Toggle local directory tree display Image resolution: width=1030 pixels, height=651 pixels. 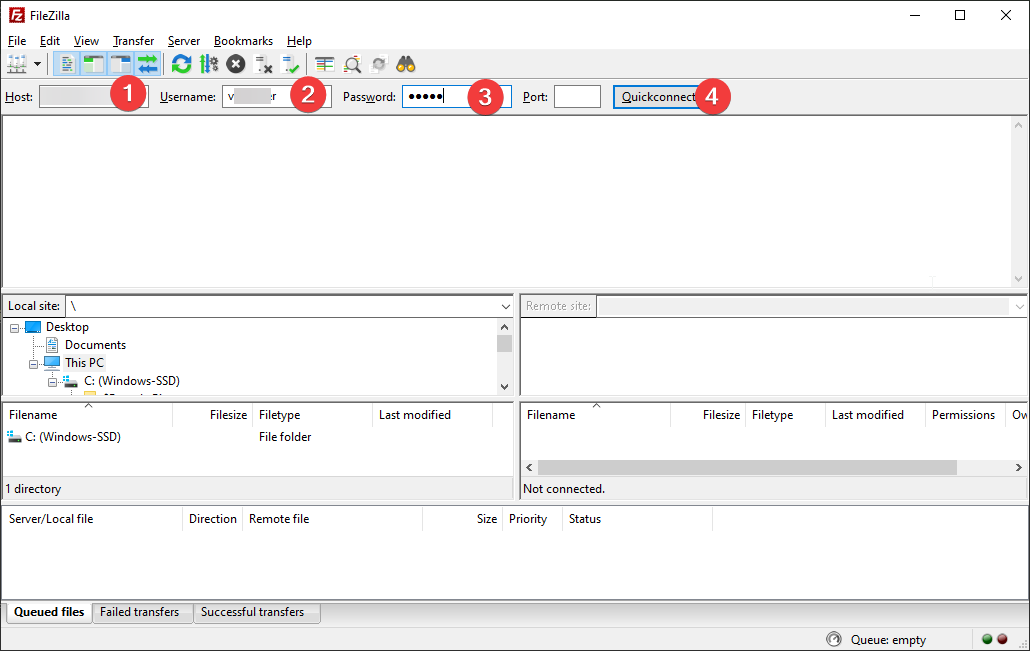[x=94, y=64]
